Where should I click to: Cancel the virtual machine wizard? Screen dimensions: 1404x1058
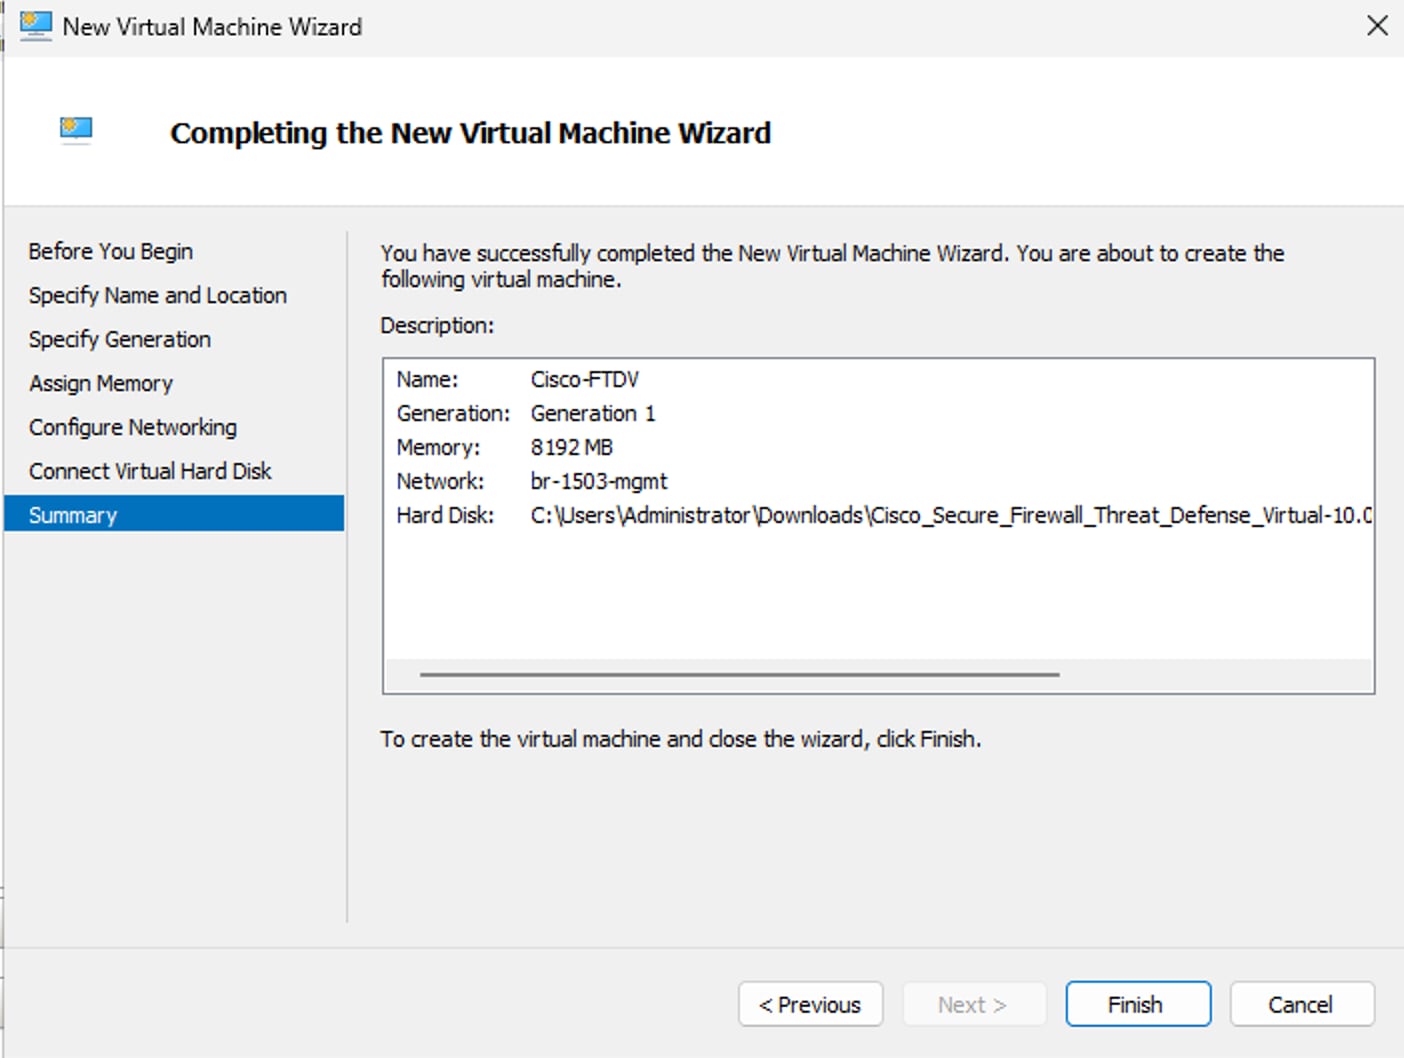[x=1301, y=1004]
